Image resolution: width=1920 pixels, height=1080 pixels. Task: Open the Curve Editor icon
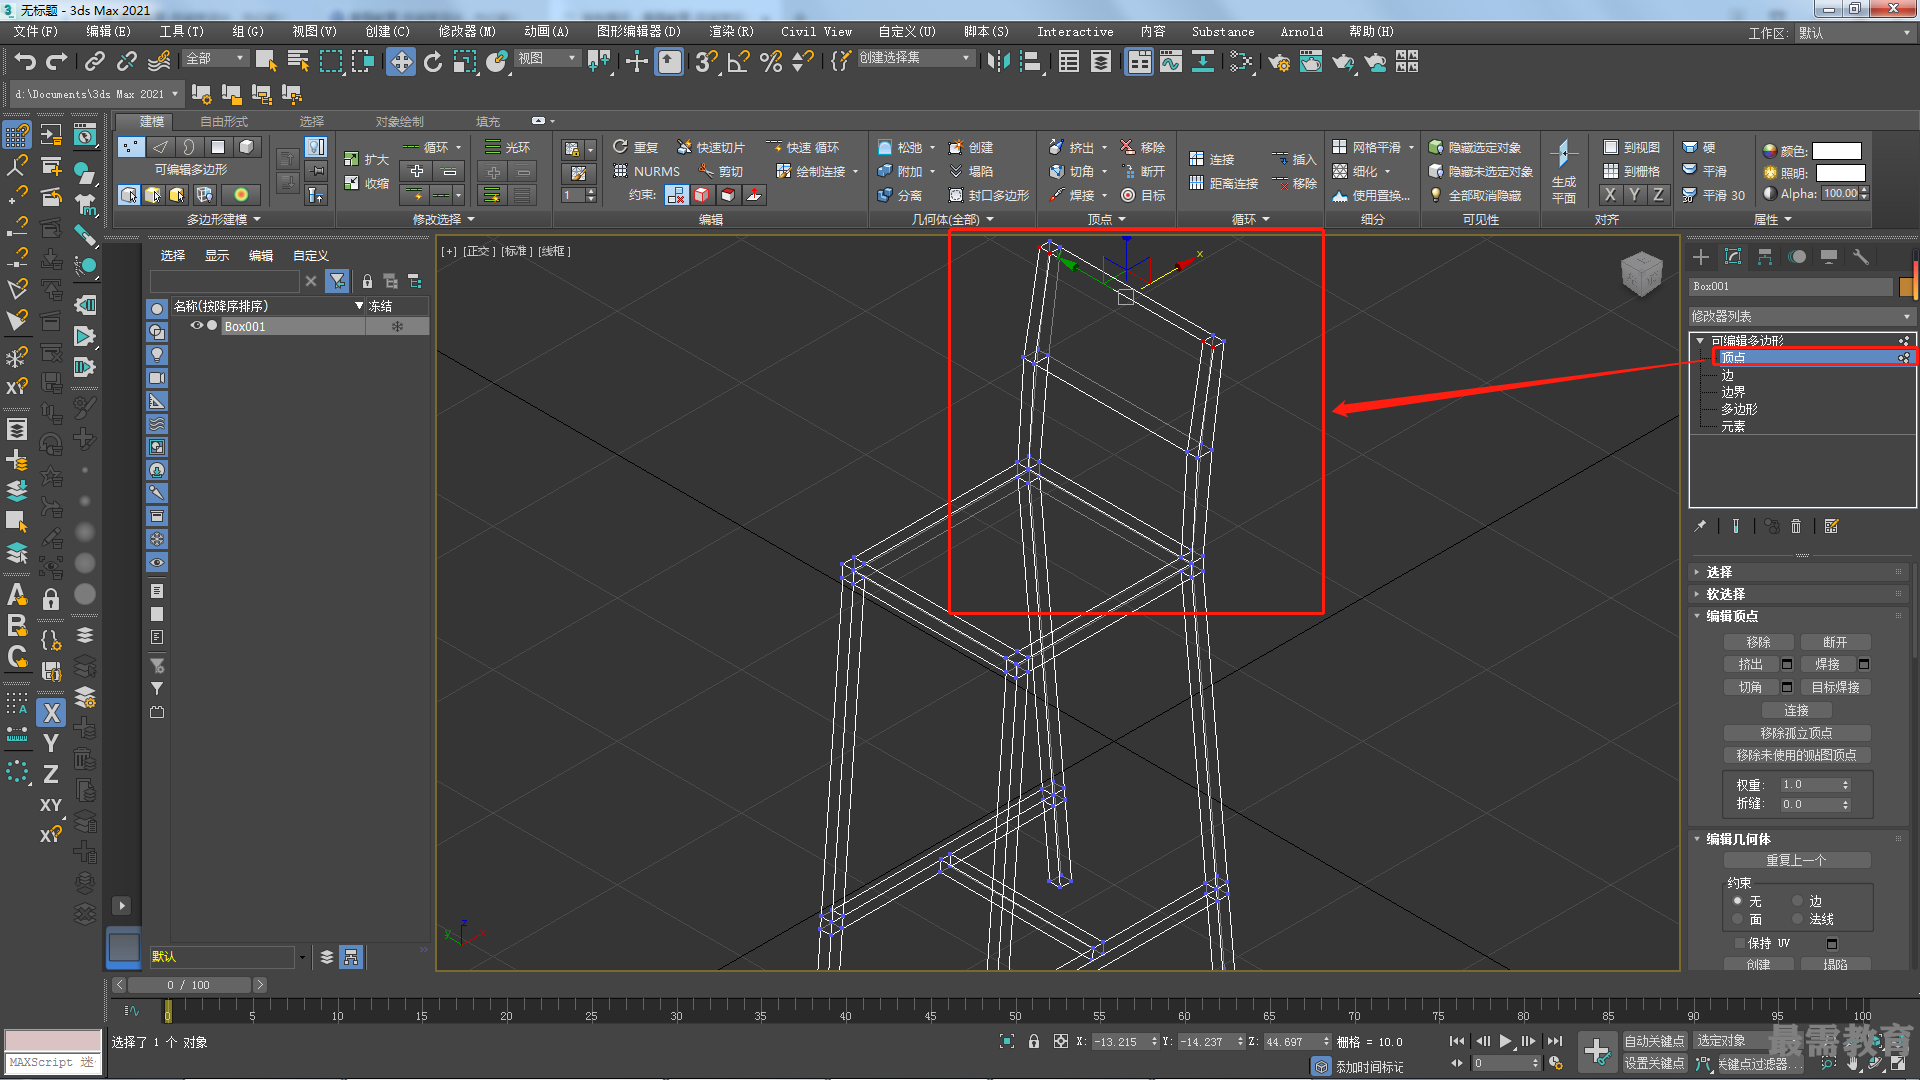[1170, 62]
